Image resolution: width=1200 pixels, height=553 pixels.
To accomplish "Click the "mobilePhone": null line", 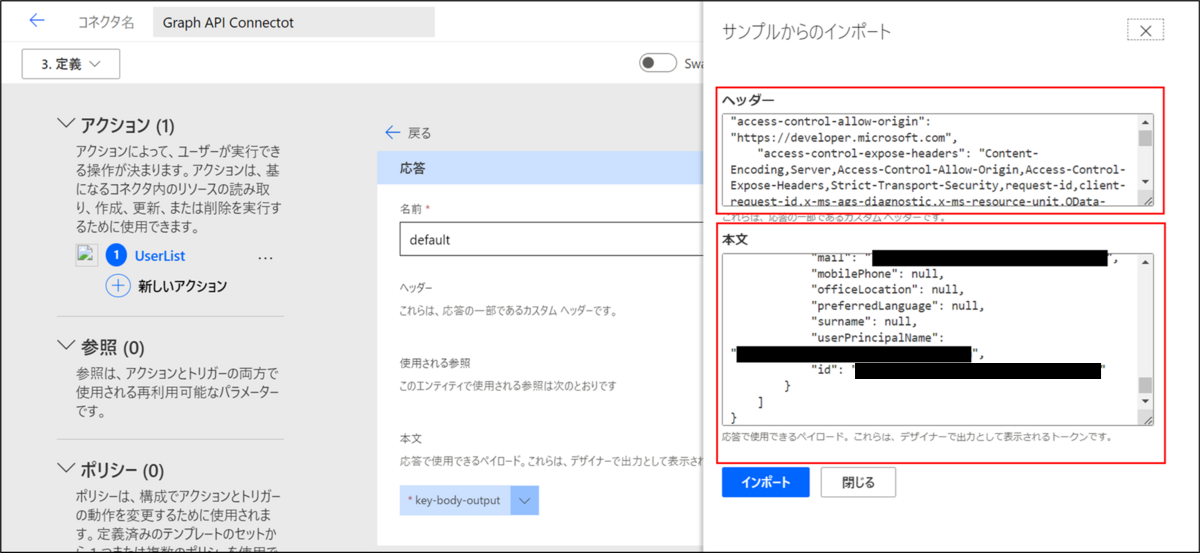I will [877, 274].
